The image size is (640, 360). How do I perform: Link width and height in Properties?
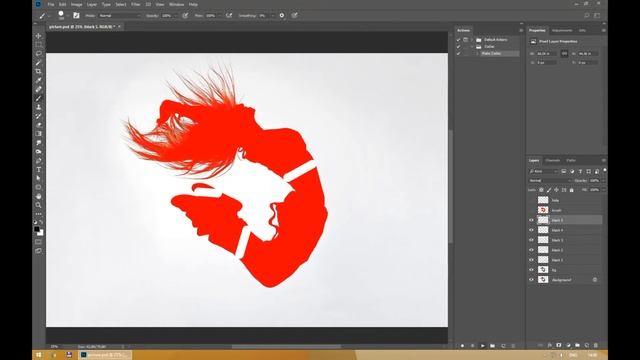(x=564, y=54)
